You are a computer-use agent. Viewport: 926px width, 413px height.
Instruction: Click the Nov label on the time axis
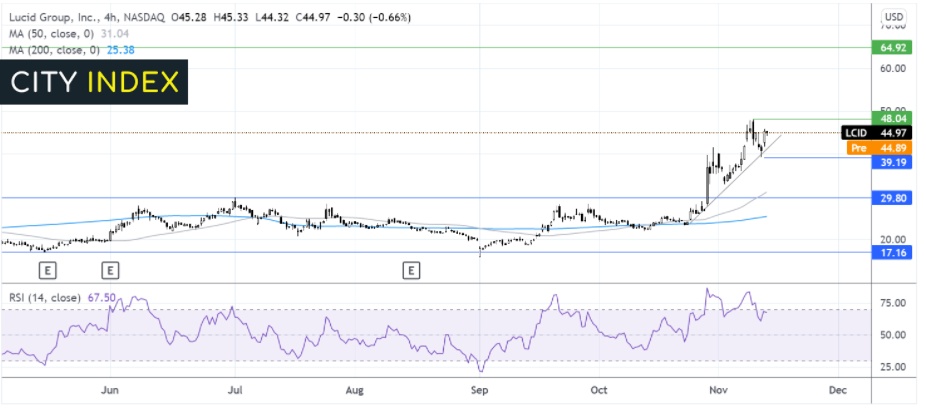click(718, 391)
